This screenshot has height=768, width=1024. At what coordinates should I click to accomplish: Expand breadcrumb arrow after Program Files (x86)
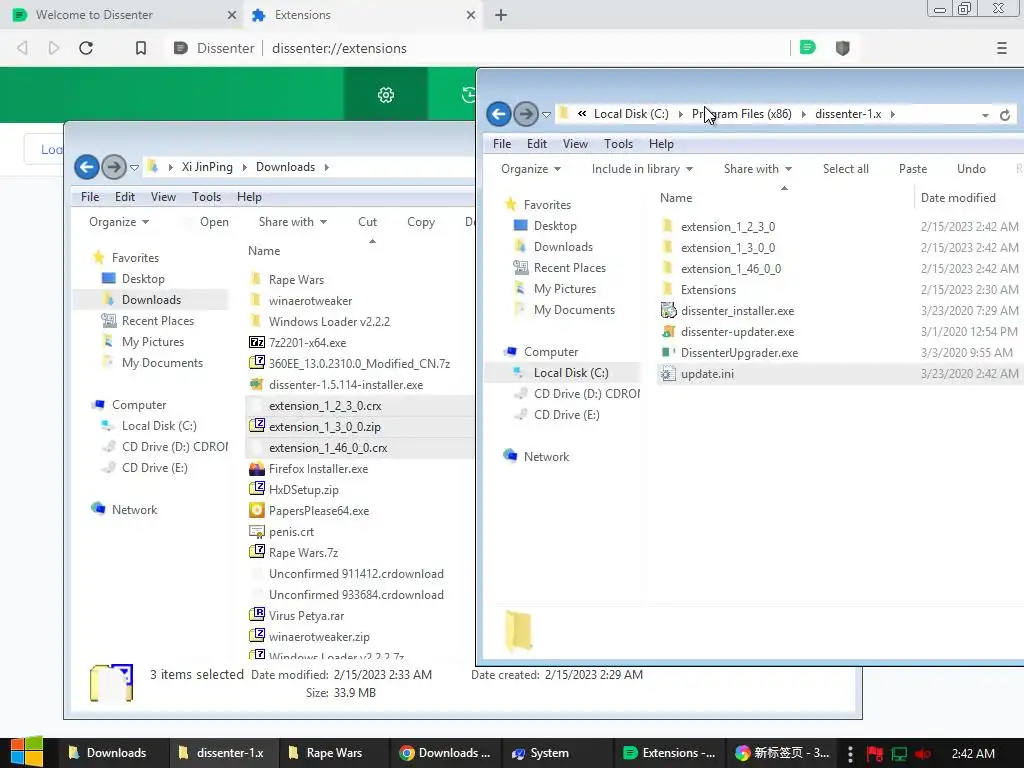[803, 114]
